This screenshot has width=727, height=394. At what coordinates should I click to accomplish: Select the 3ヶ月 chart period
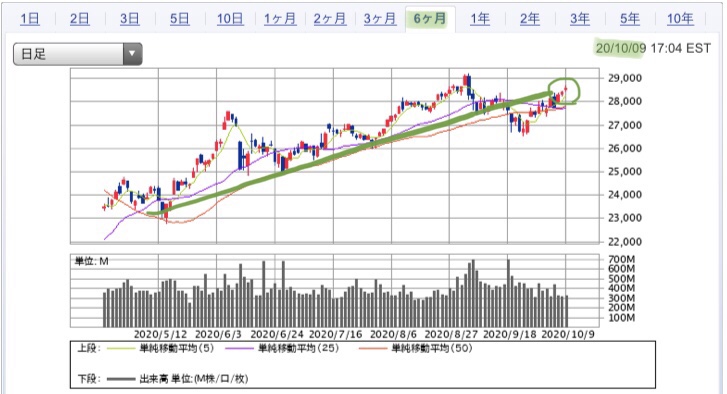pyautogui.click(x=380, y=19)
